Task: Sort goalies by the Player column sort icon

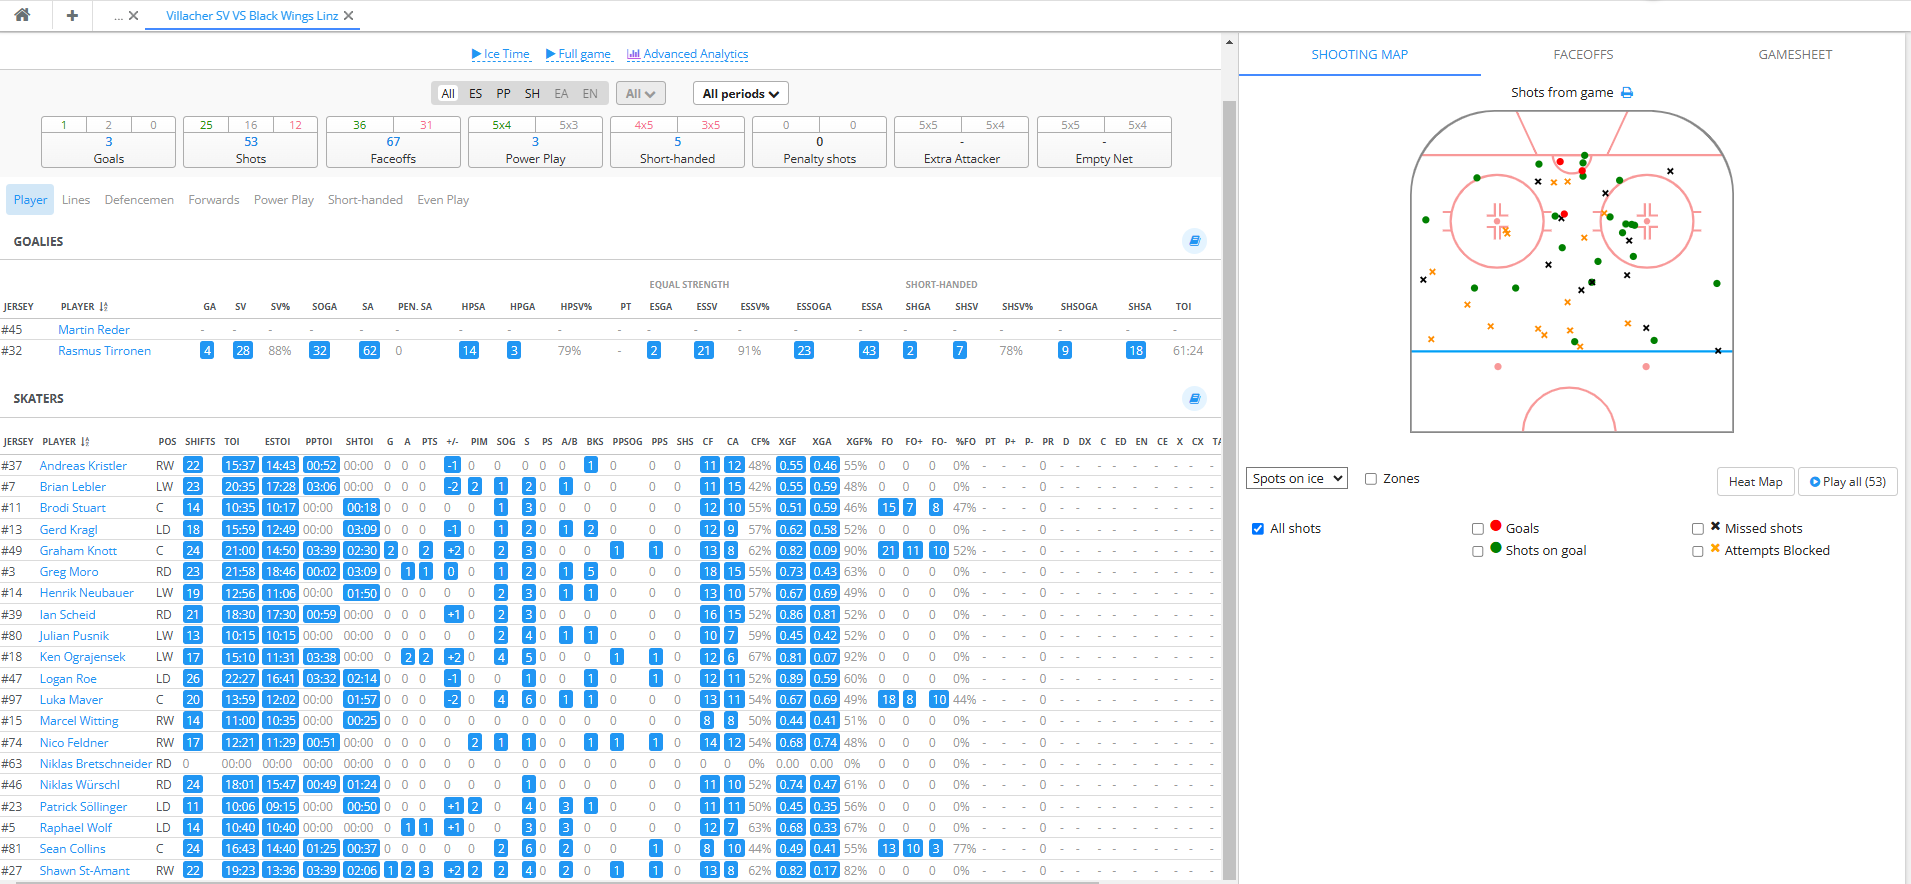Action: pos(104,307)
